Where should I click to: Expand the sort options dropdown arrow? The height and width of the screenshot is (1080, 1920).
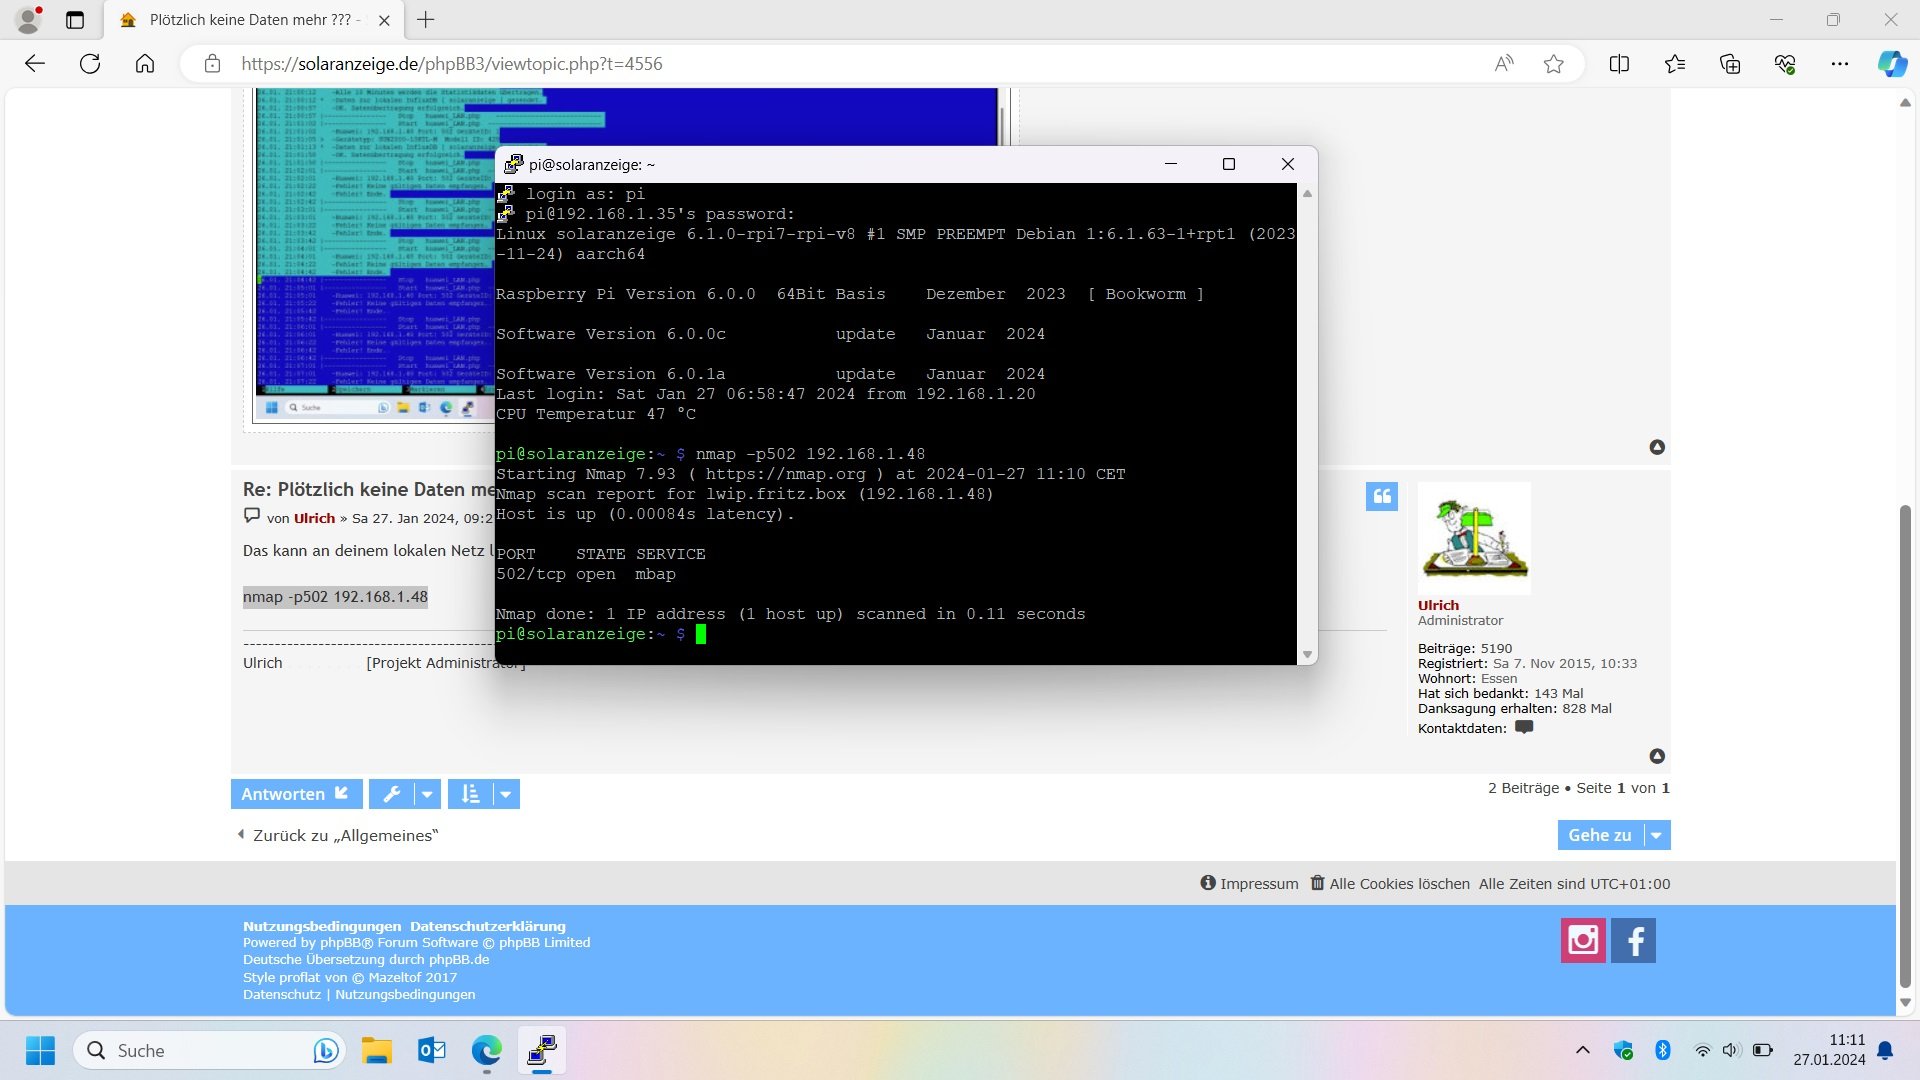pos(506,794)
